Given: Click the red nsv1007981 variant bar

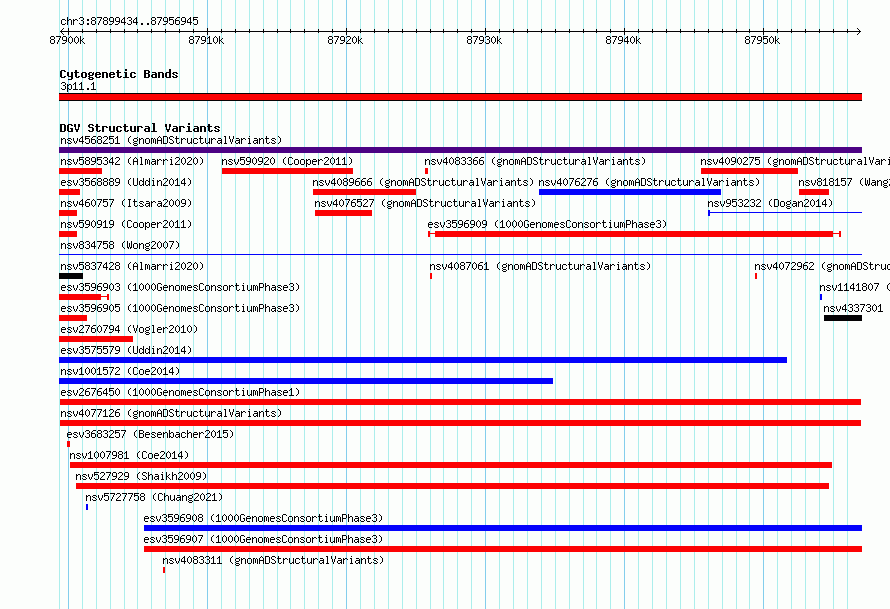Looking at the screenshot, I should [x=451, y=465].
